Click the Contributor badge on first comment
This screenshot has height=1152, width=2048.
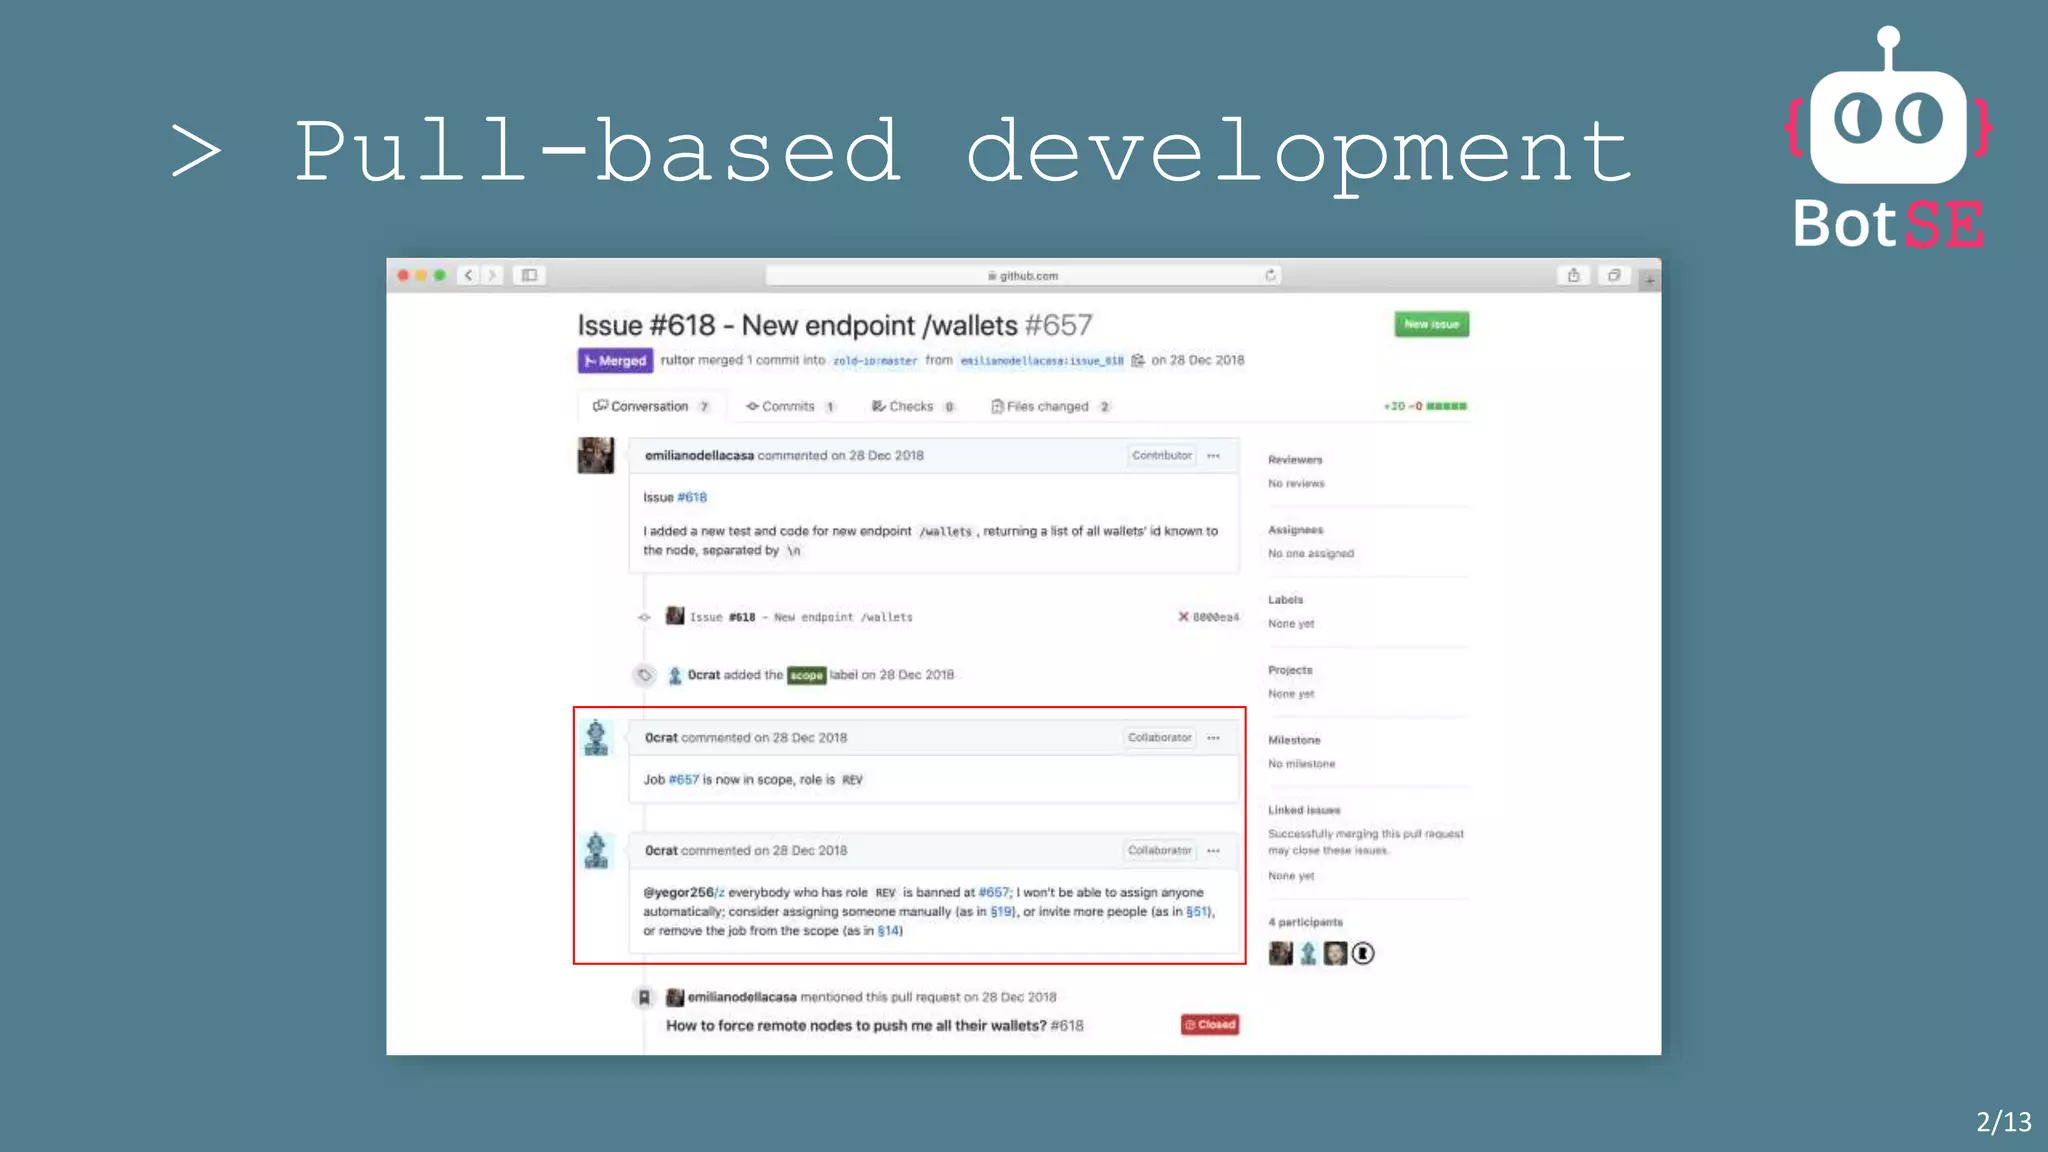(1161, 455)
